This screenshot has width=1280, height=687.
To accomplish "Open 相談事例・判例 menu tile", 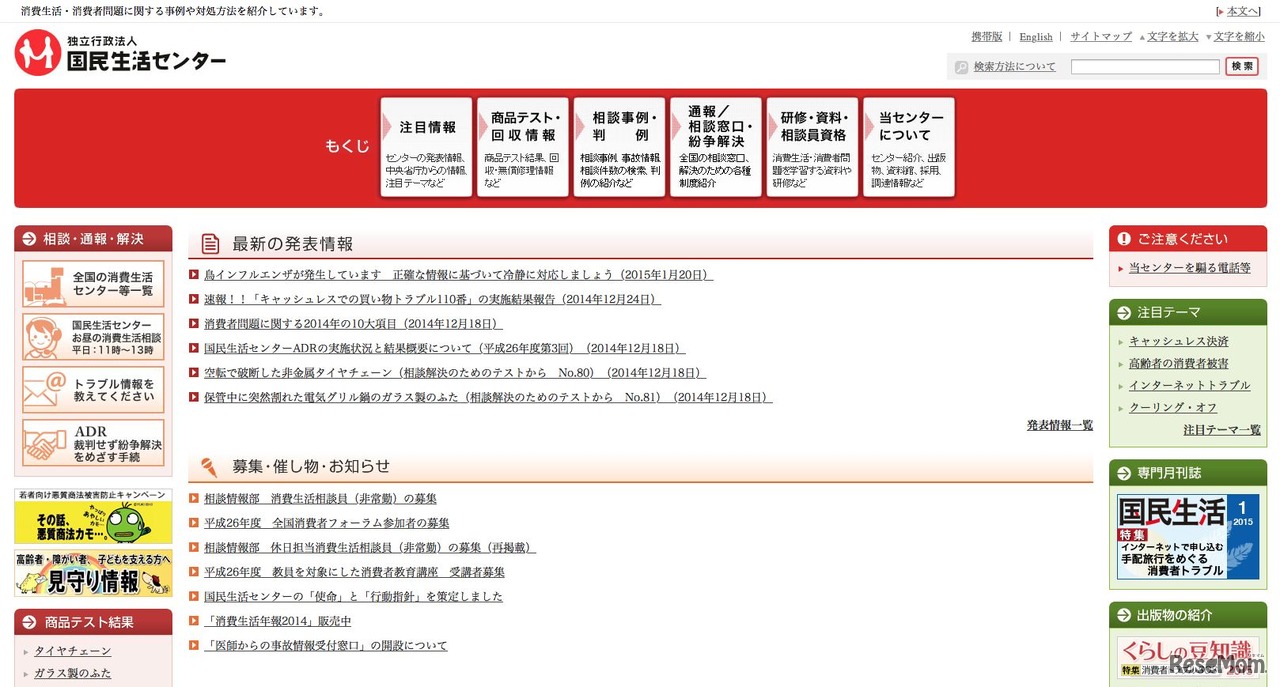I will click(x=619, y=147).
